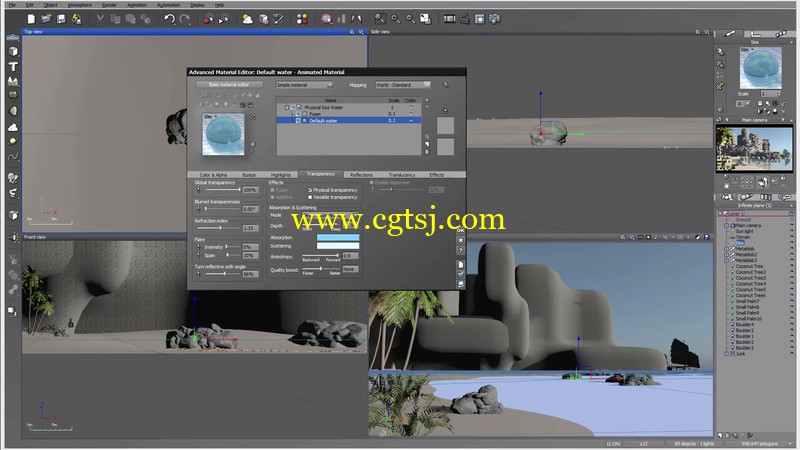Expand Main camera in the layer list
Viewport: 800px width, 450px height.
coord(727,225)
